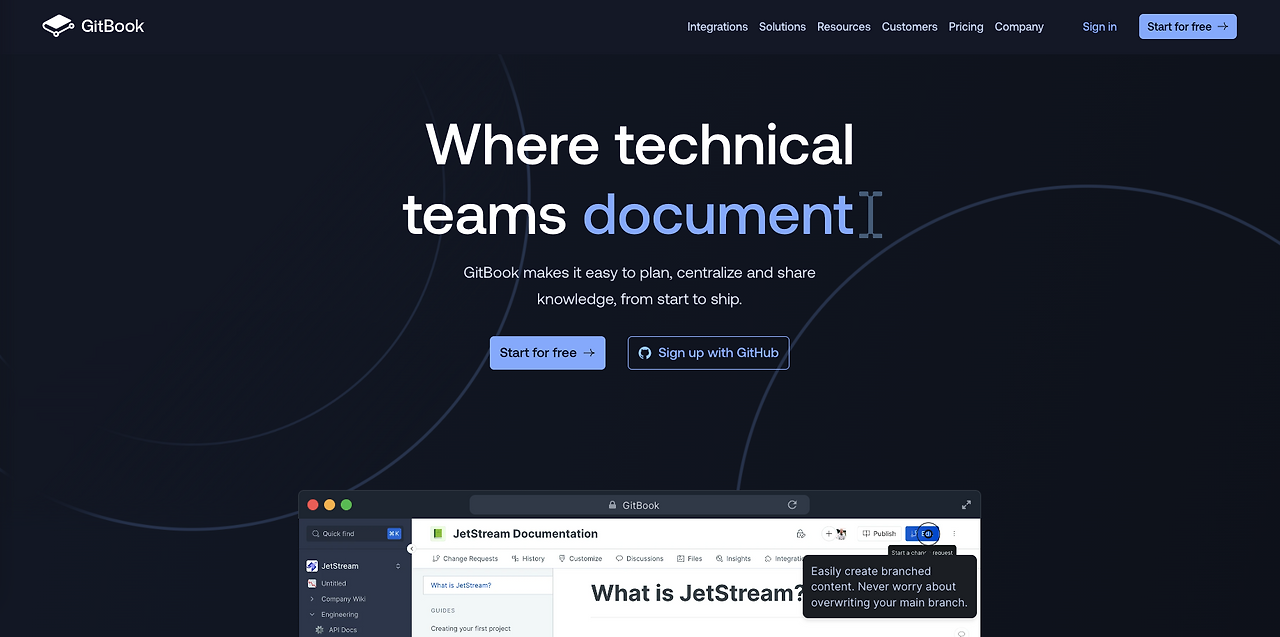Click the share lock icon near Publish
The height and width of the screenshot is (637, 1280).
(x=800, y=534)
